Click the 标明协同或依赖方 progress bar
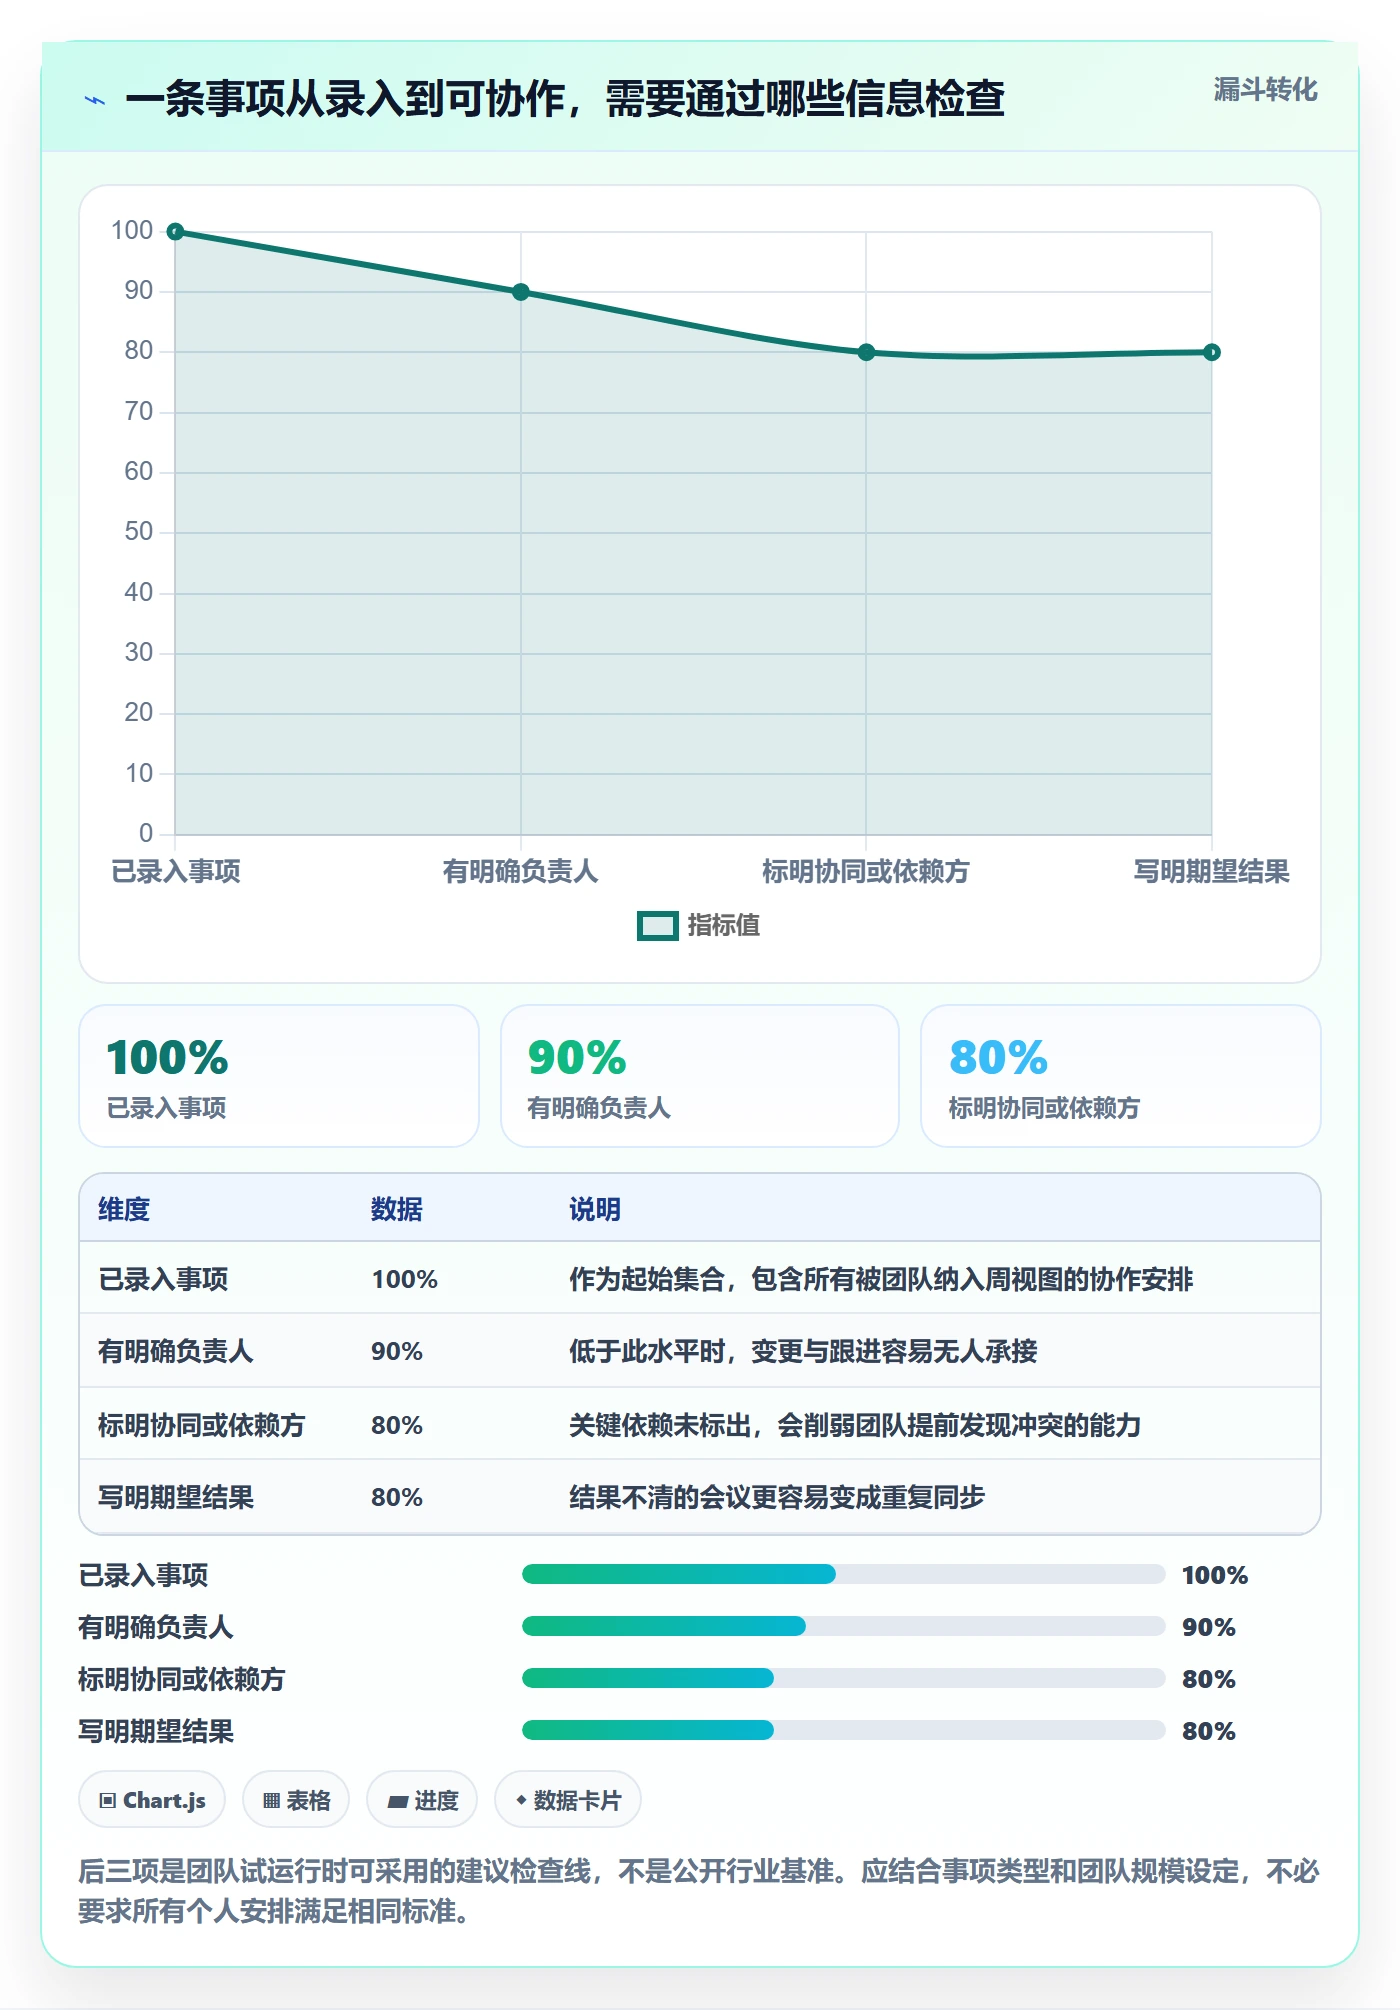The width and height of the screenshot is (1400, 2010). 843,1678
